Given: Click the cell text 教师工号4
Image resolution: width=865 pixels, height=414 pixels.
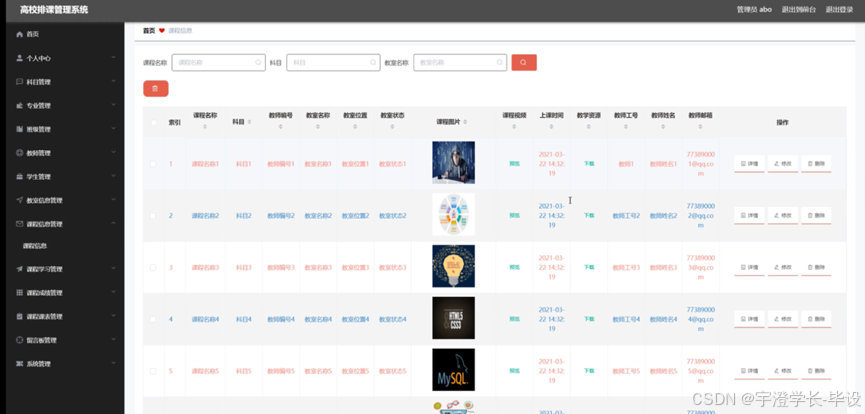Looking at the screenshot, I should point(626,320).
